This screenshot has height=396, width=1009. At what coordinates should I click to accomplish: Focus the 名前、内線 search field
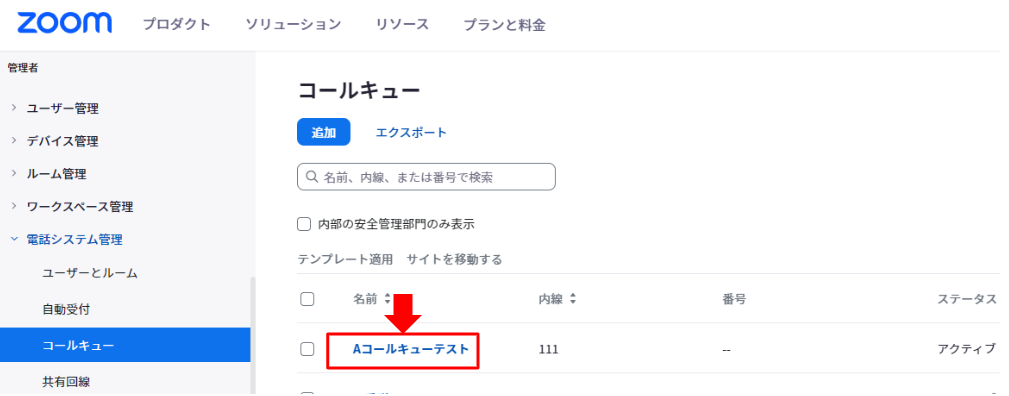click(x=426, y=176)
